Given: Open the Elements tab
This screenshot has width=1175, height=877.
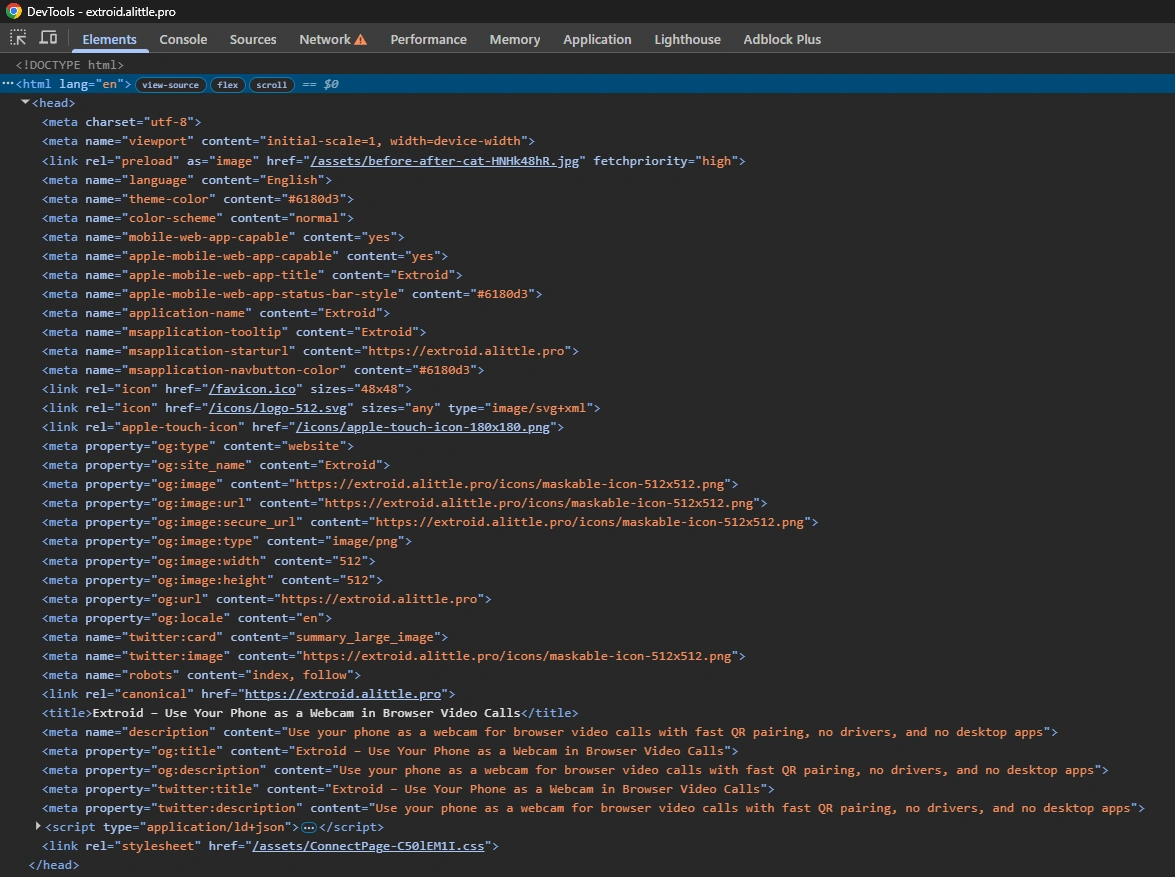Looking at the screenshot, I should coord(109,40).
